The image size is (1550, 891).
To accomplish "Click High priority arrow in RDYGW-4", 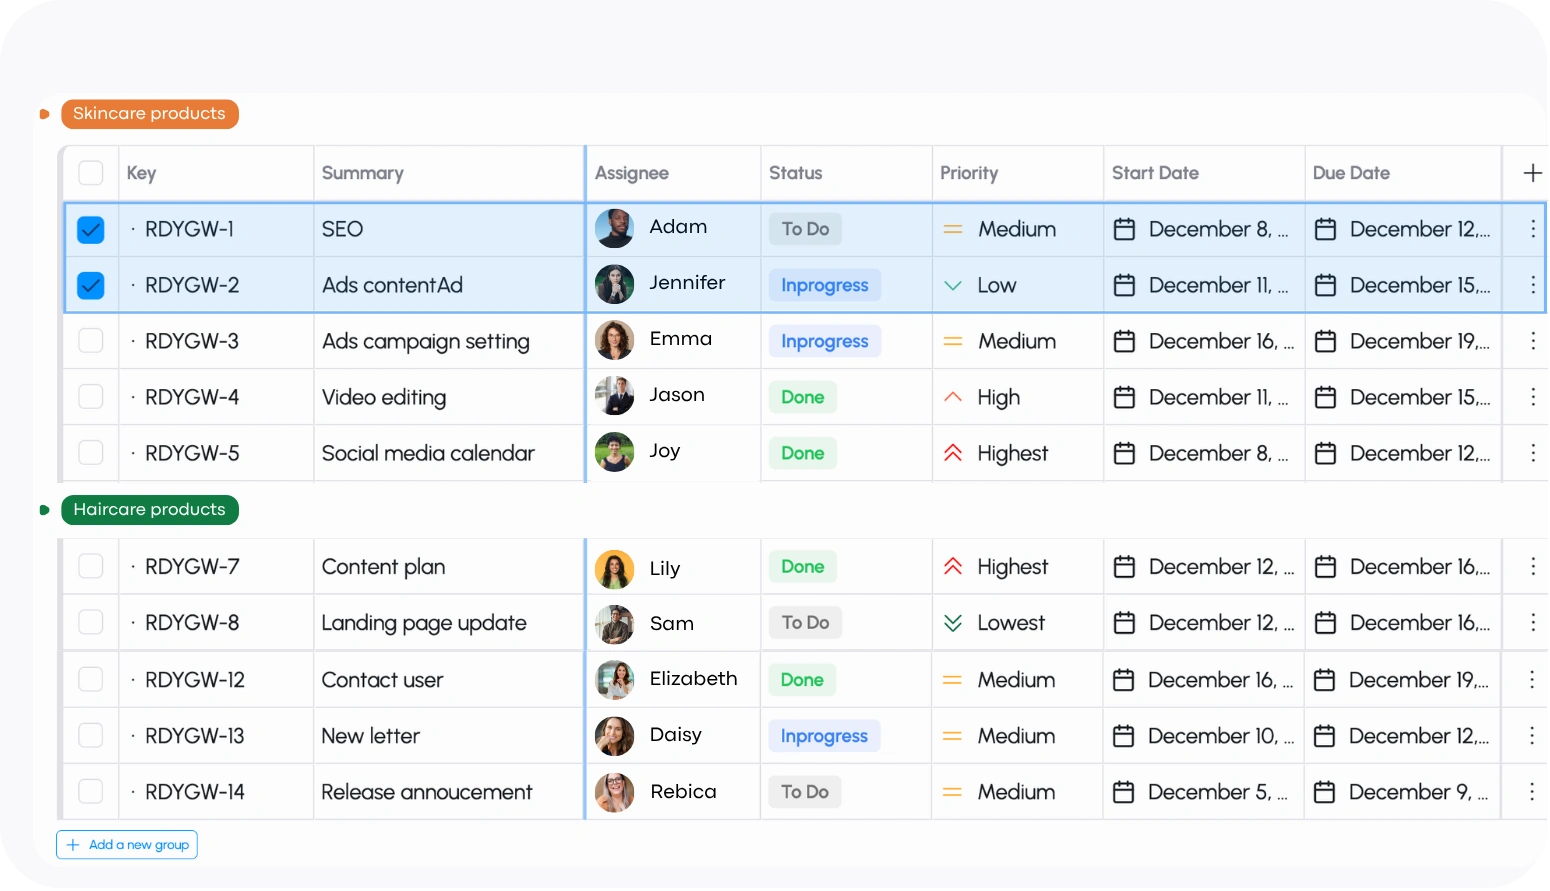I will point(953,397).
